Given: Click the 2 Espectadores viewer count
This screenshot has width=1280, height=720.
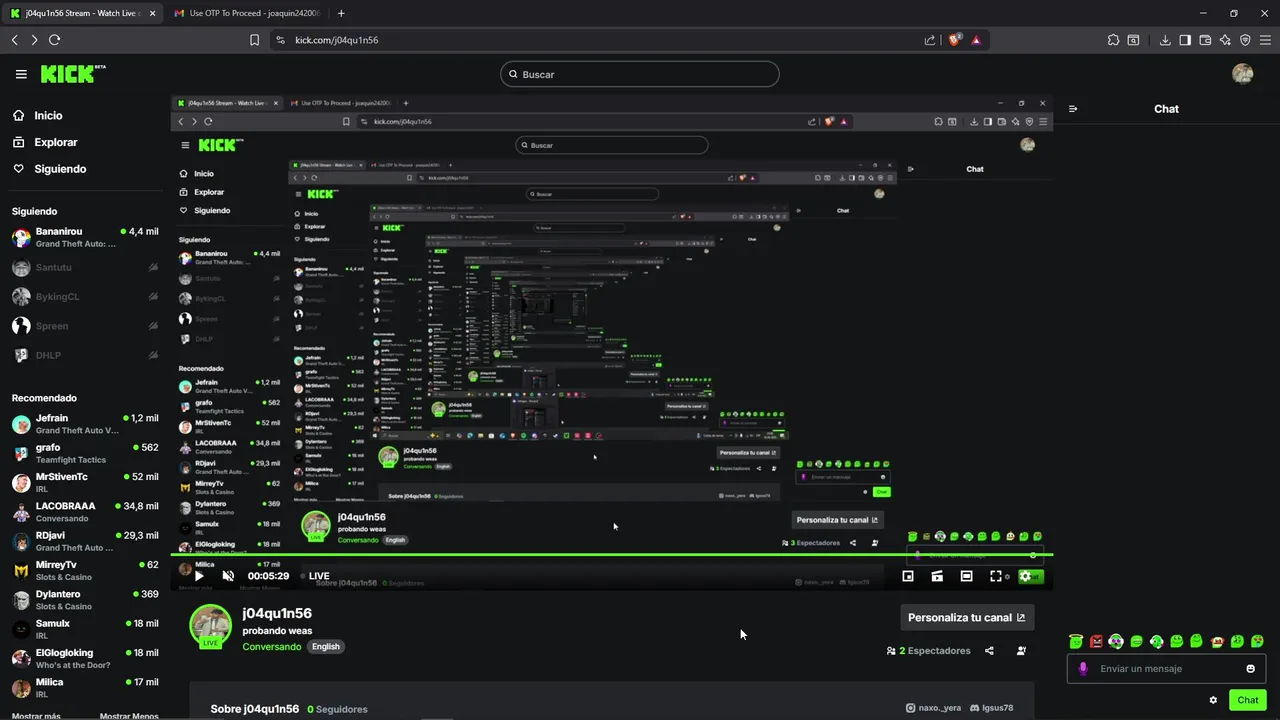Looking at the screenshot, I should [928, 651].
